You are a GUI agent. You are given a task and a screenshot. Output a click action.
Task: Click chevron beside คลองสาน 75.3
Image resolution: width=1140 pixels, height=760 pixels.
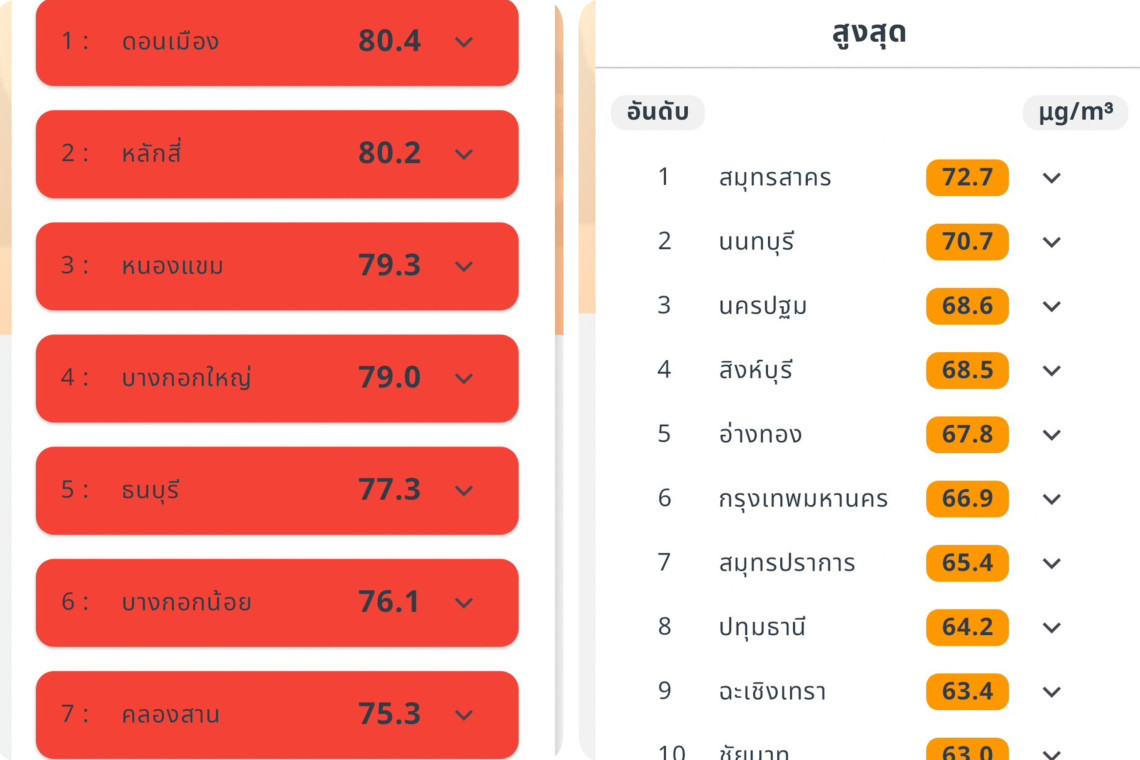pos(463,714)
